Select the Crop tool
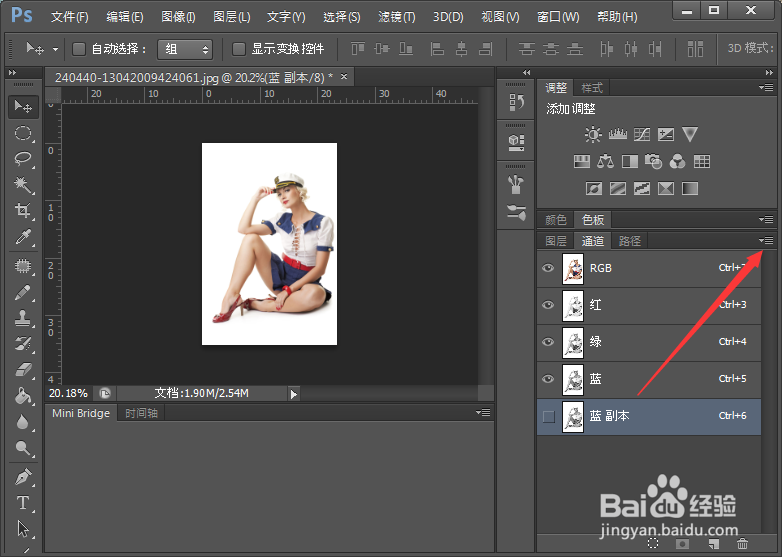Image resolution: width=782 pixels, height=557 pixels. 23,210
